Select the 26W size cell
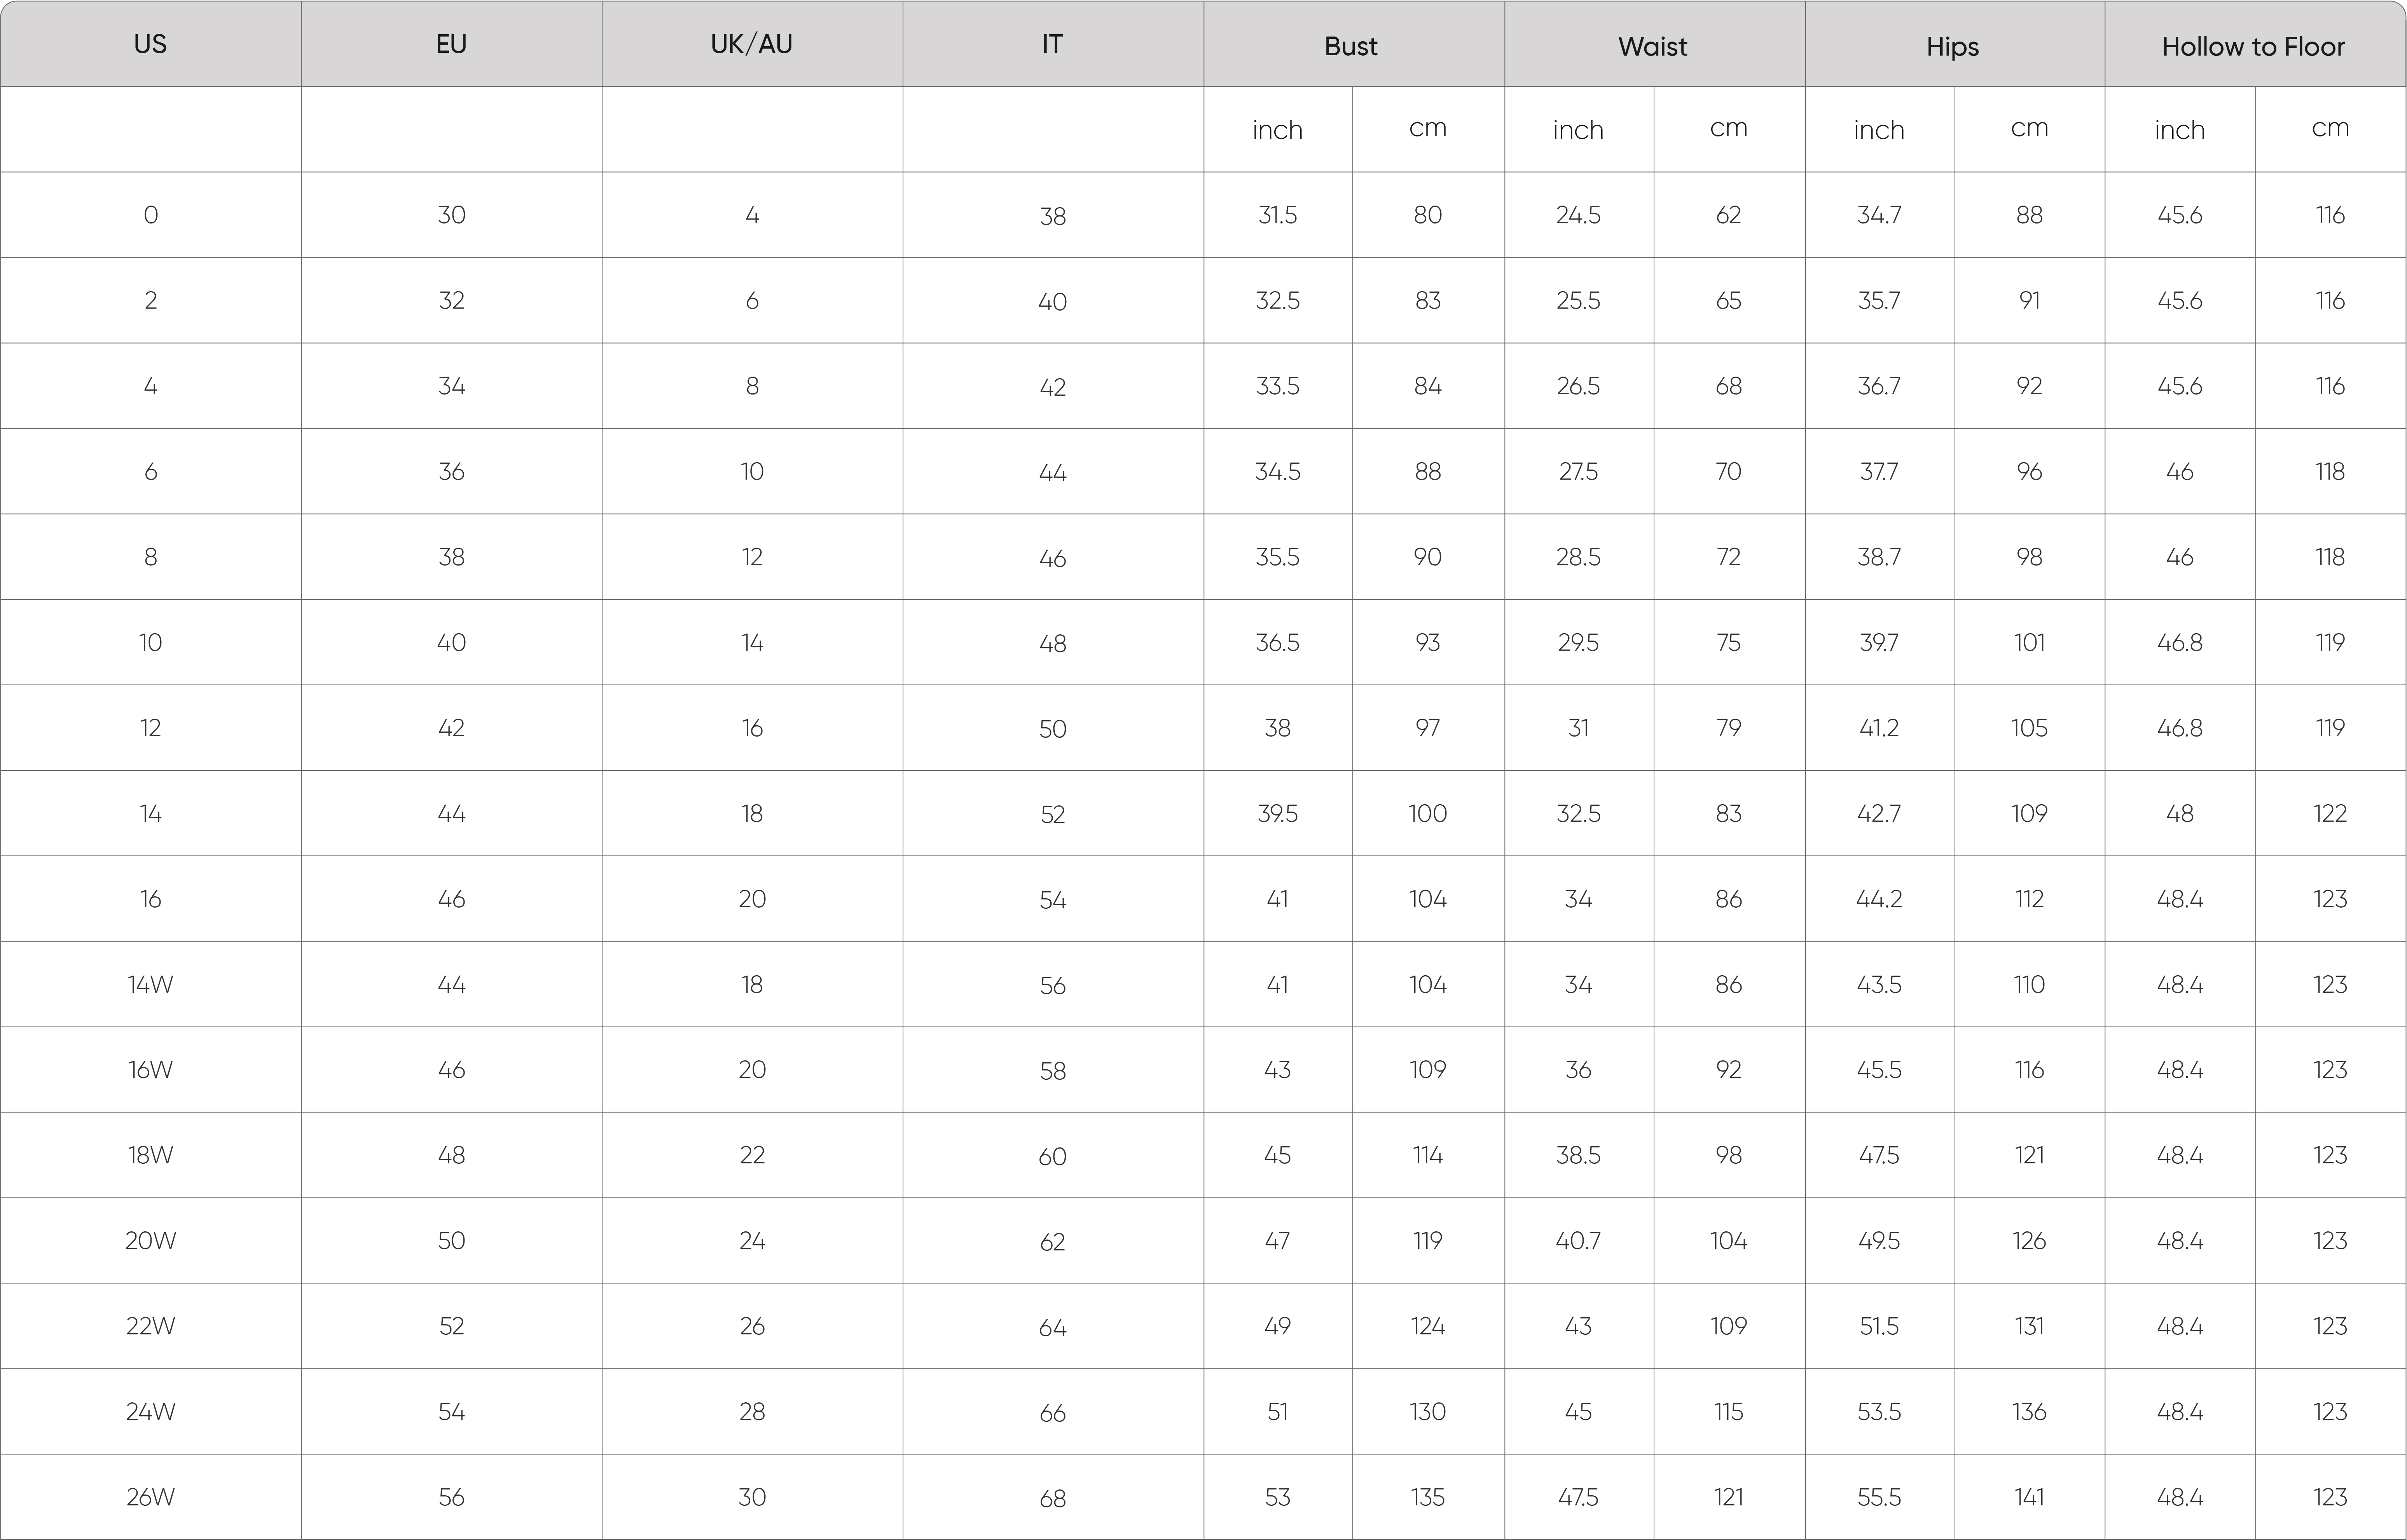The width and height of the screenshot is (2407, 1540). (150, 1497)
